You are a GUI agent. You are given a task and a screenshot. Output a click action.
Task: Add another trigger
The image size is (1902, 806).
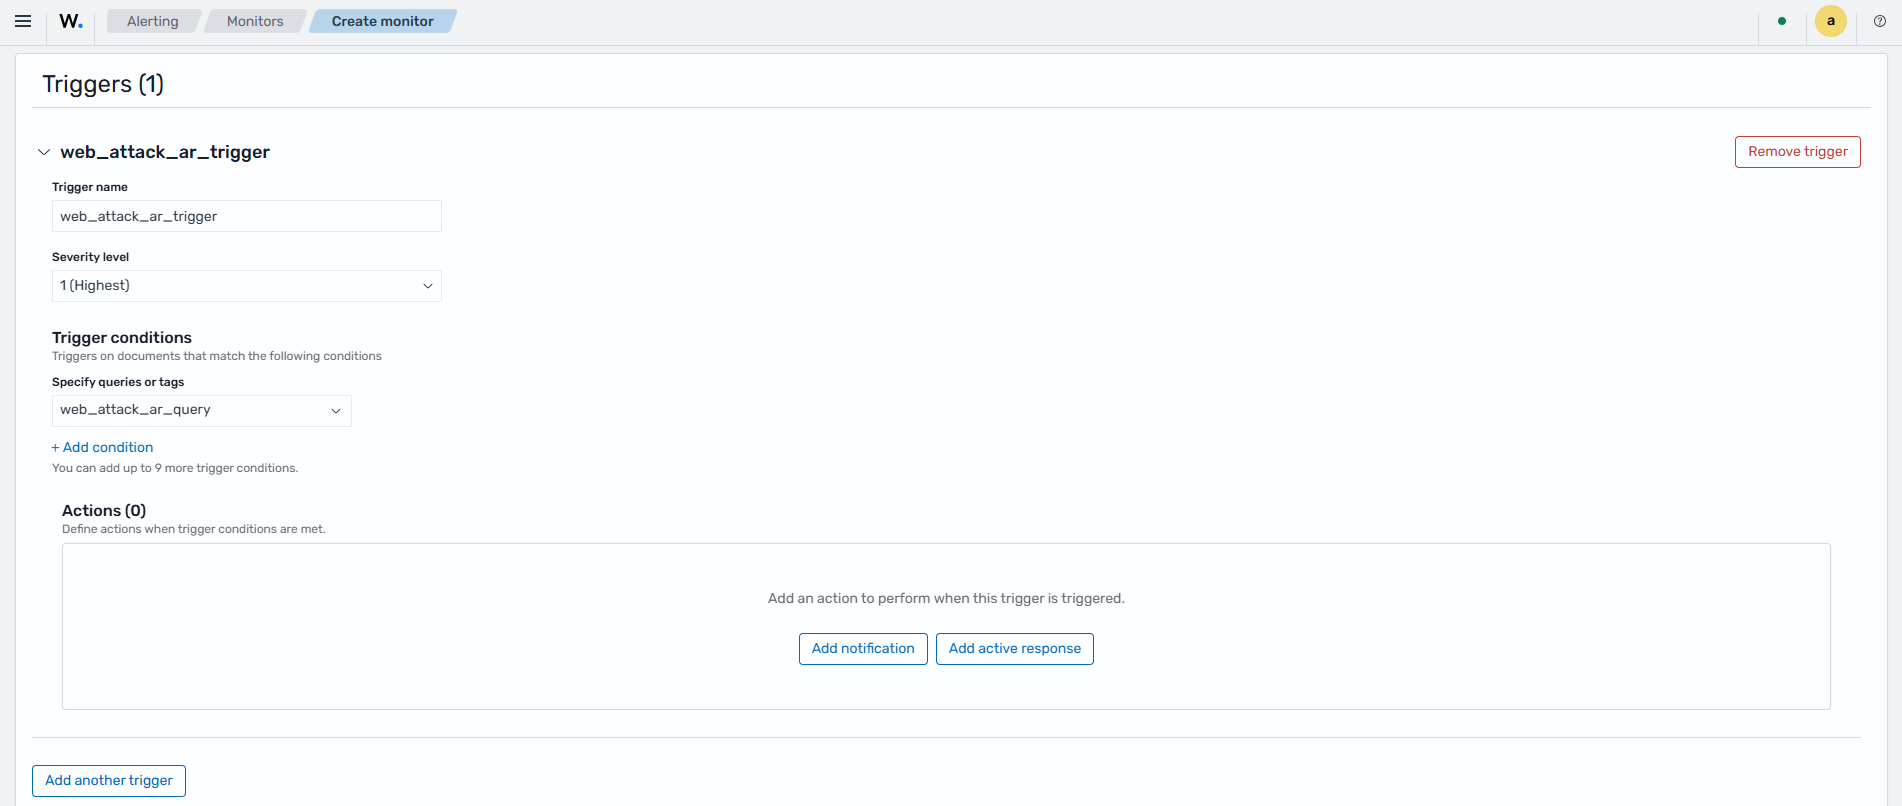tap(109, 781)
